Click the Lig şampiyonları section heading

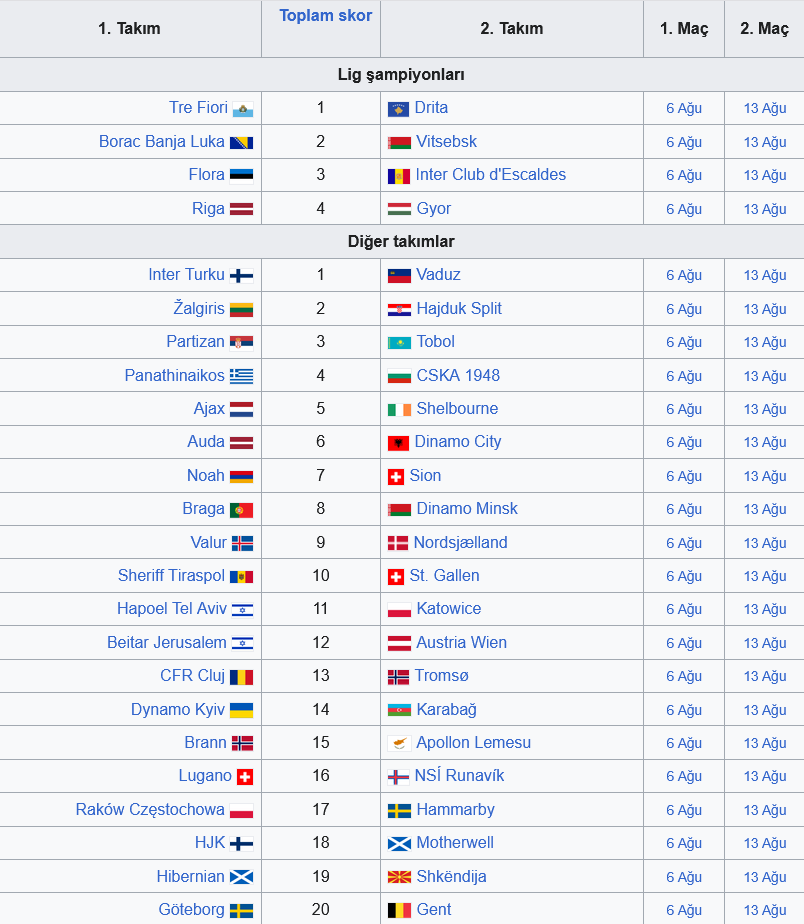point(401,75)
